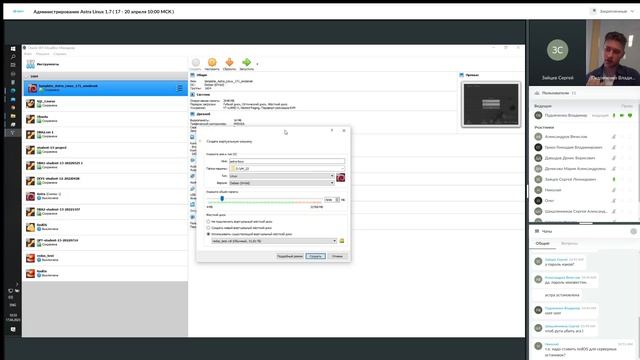Click the notification center icon on taskbar
The width and height of the screenshot is (640, 360).
coord(13,329)
